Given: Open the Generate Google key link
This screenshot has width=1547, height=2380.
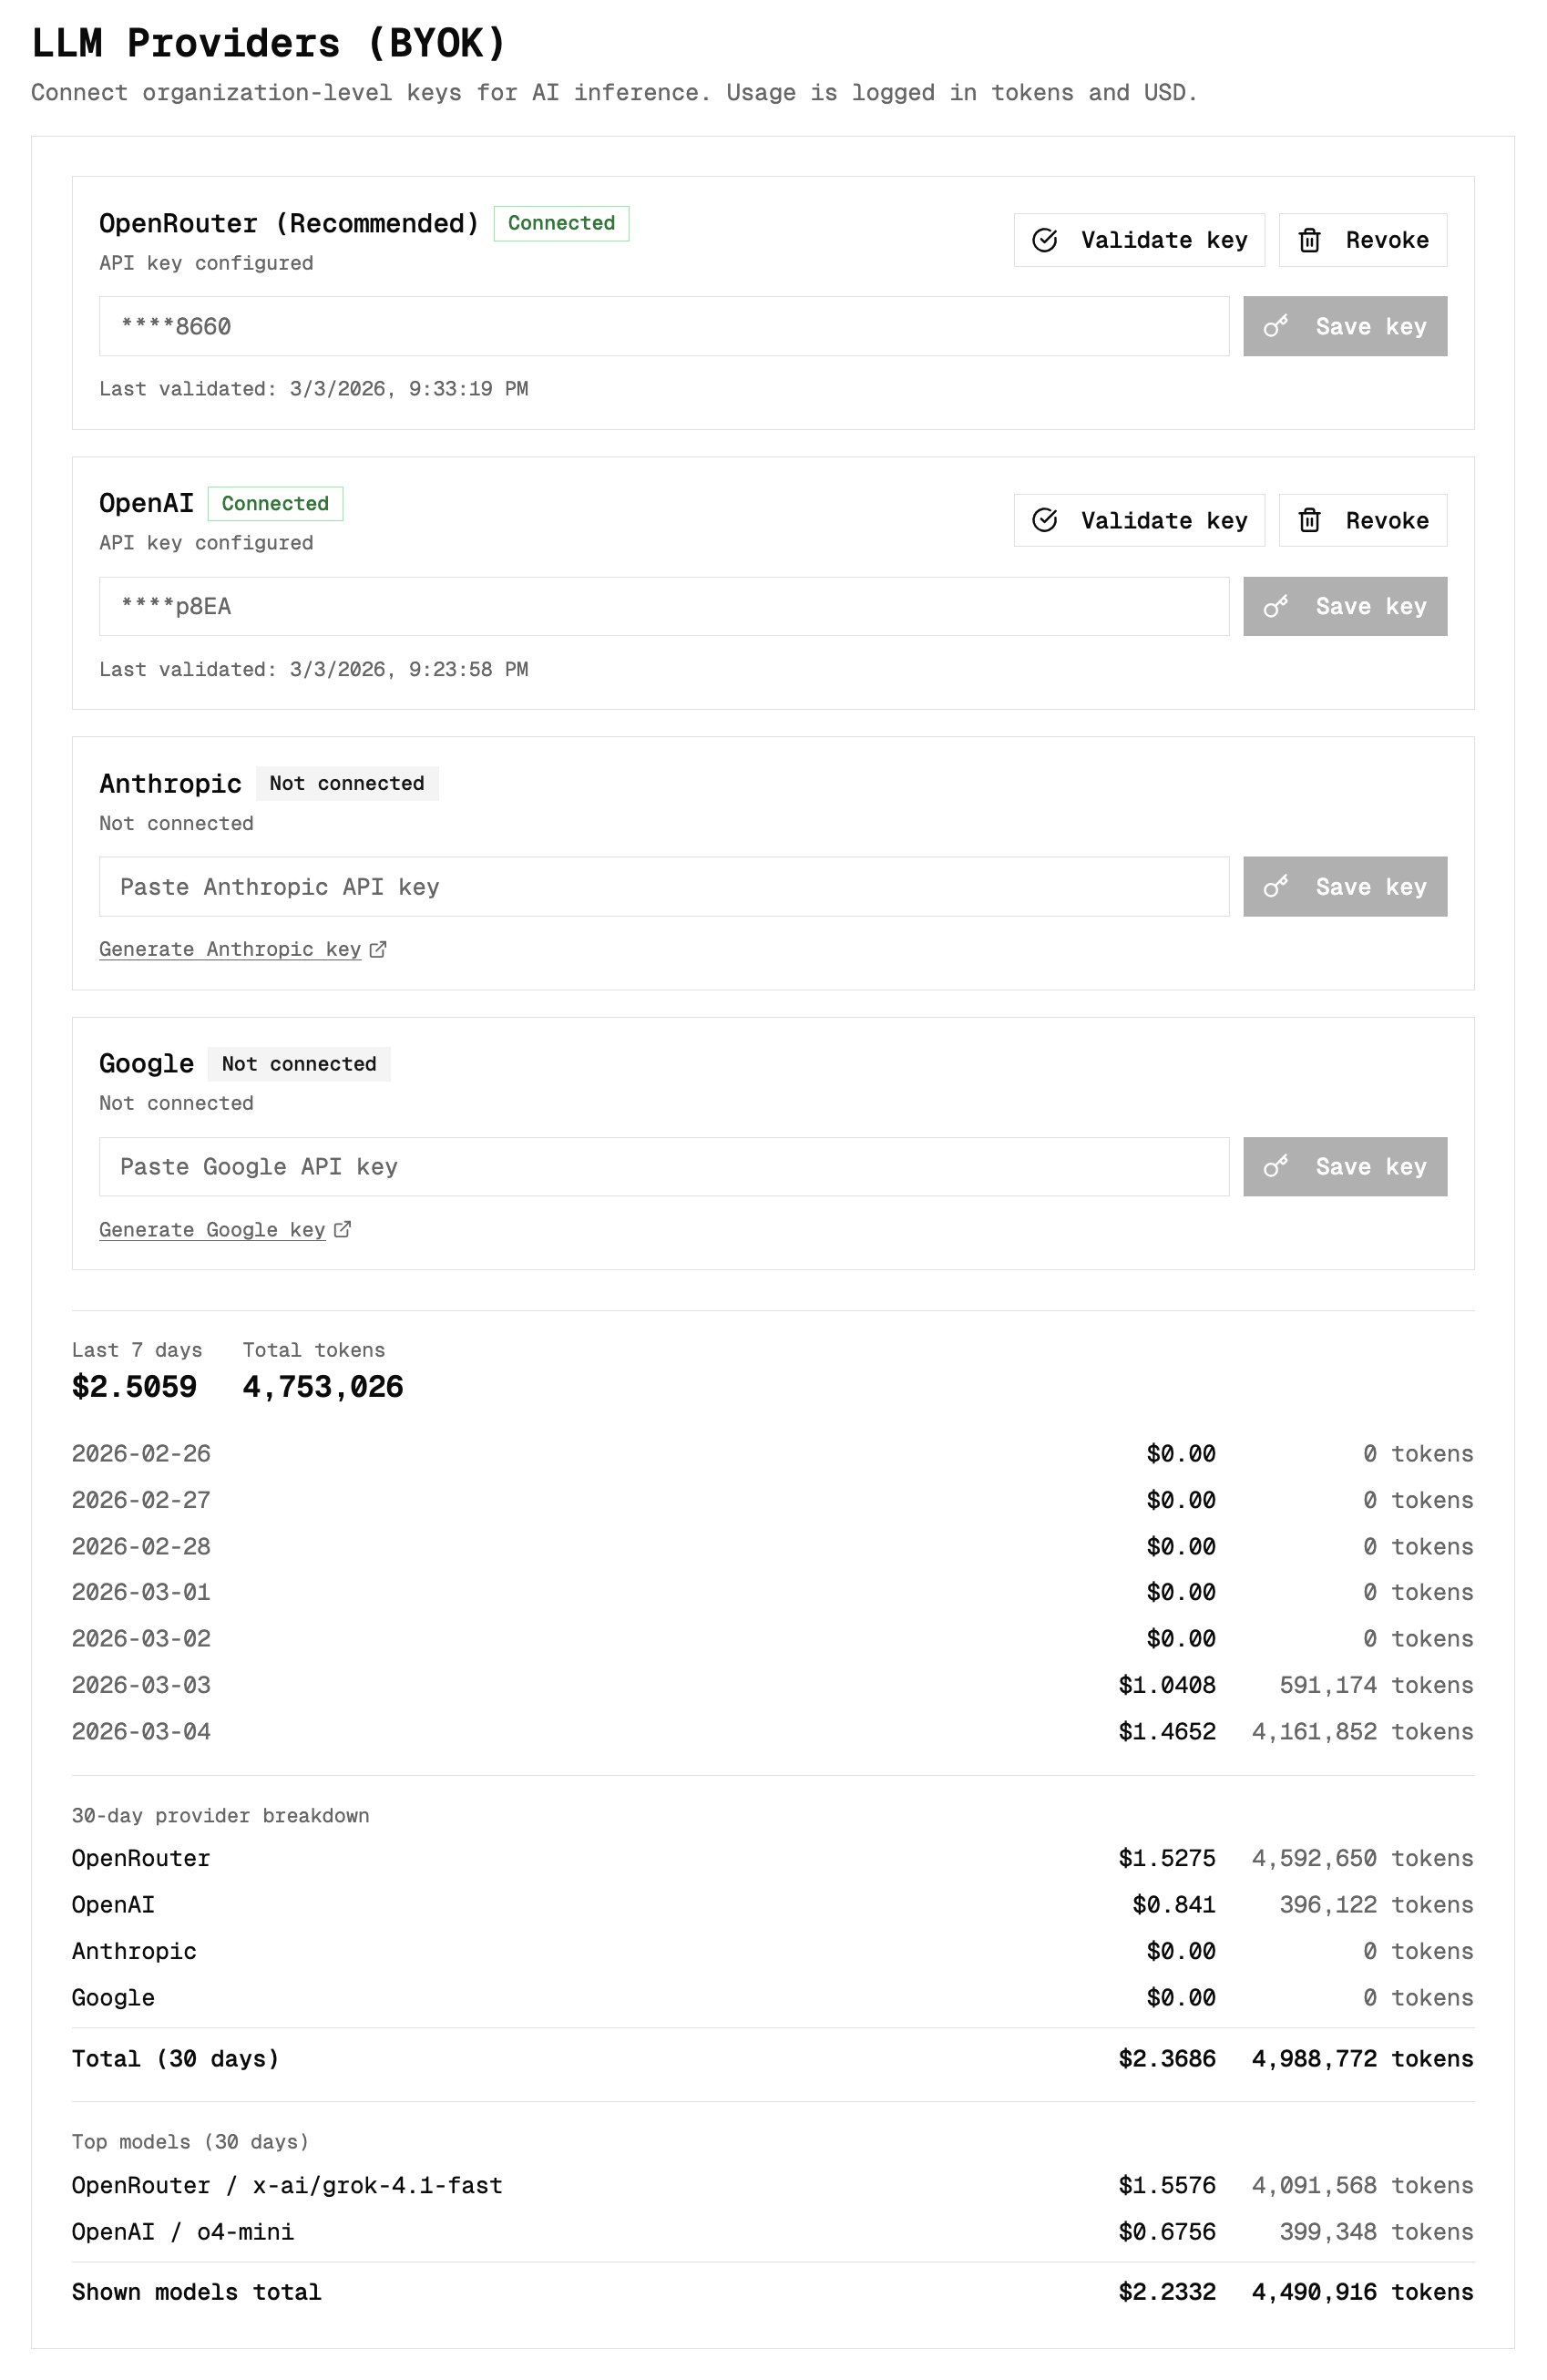Looking at the screenshot, I should (x=211, y=1229).
